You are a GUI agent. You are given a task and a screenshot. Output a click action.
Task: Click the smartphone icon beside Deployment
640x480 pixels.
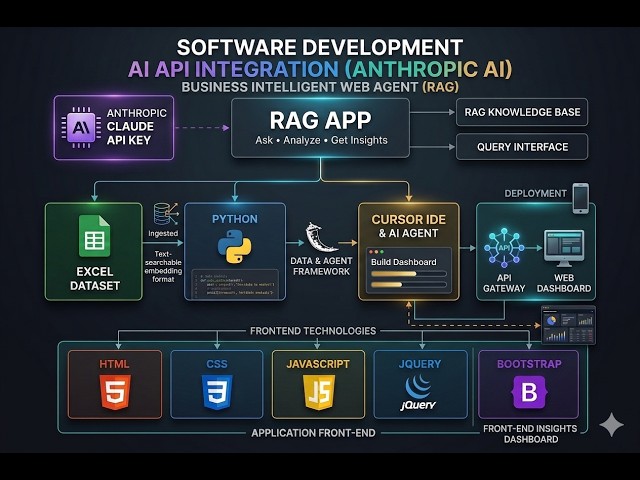[x=580, y=198]
